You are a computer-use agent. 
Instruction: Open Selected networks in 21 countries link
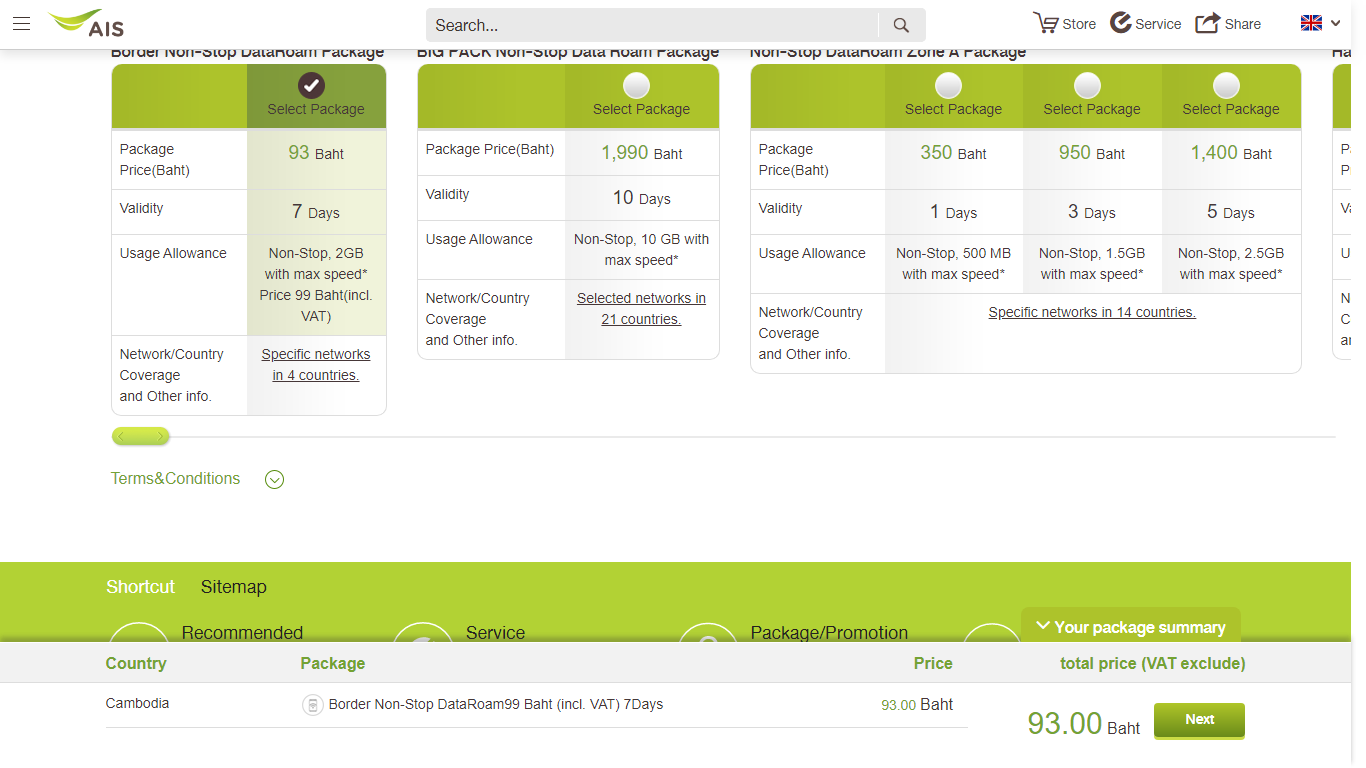pyautogui.click(x=641, y=309)
